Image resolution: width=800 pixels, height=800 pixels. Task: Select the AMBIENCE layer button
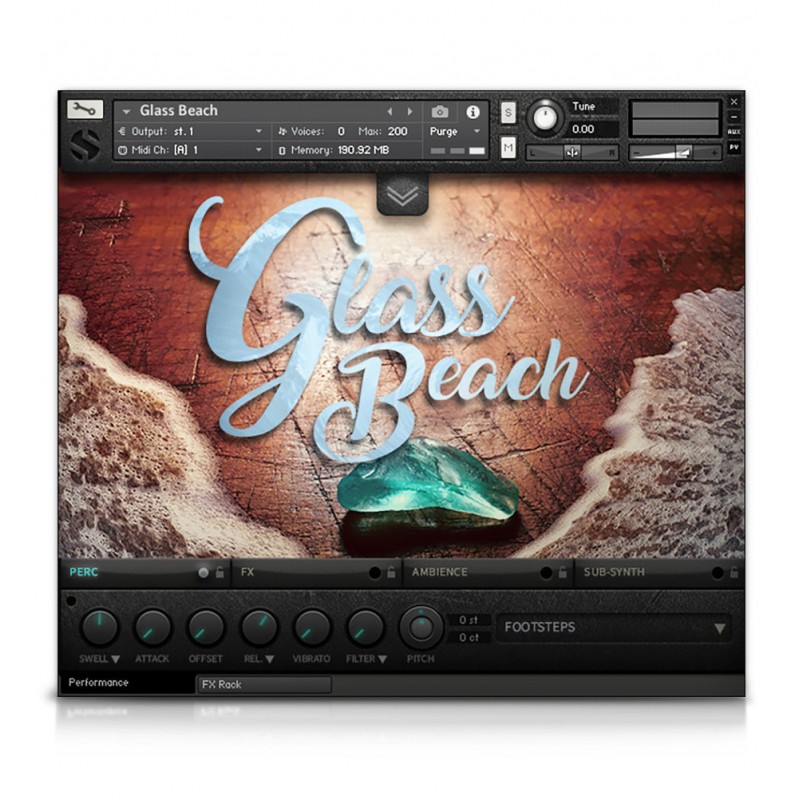coord(470,573)
